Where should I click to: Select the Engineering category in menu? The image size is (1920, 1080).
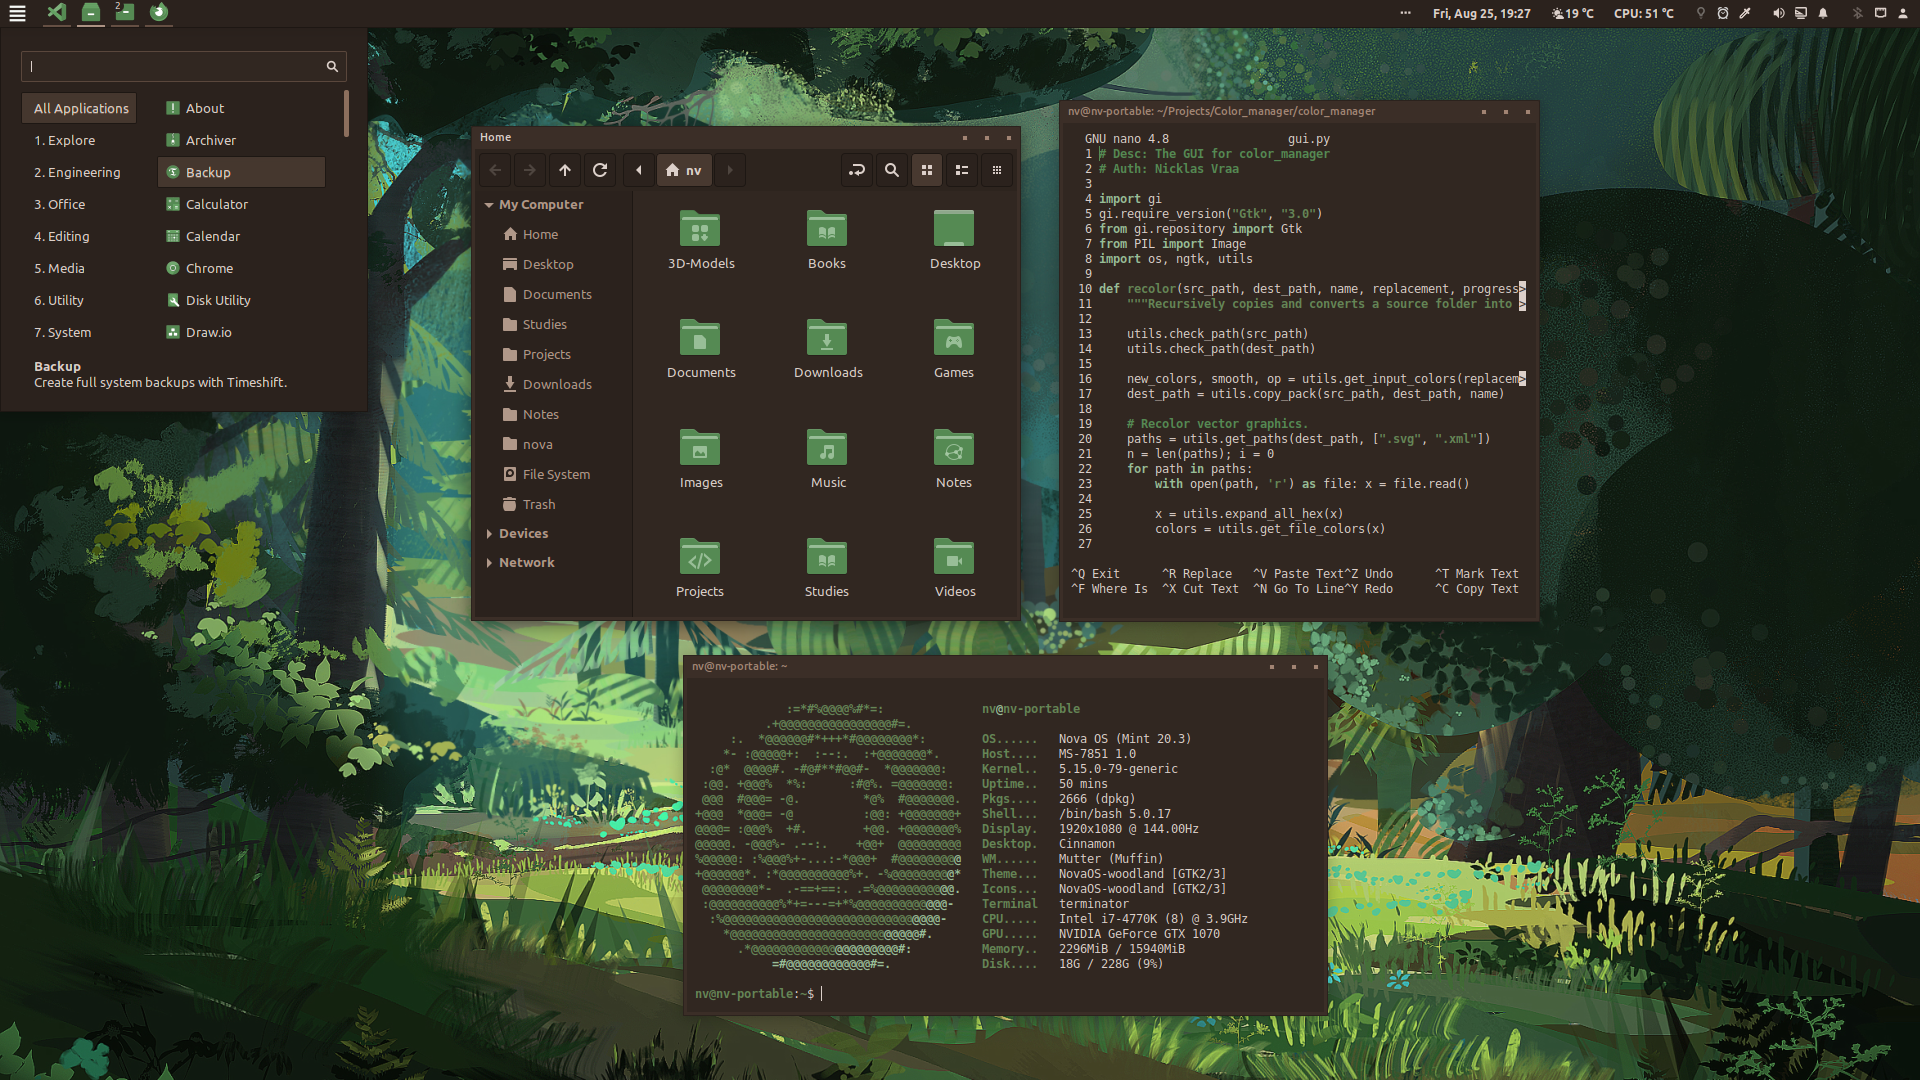coord(78,172)
